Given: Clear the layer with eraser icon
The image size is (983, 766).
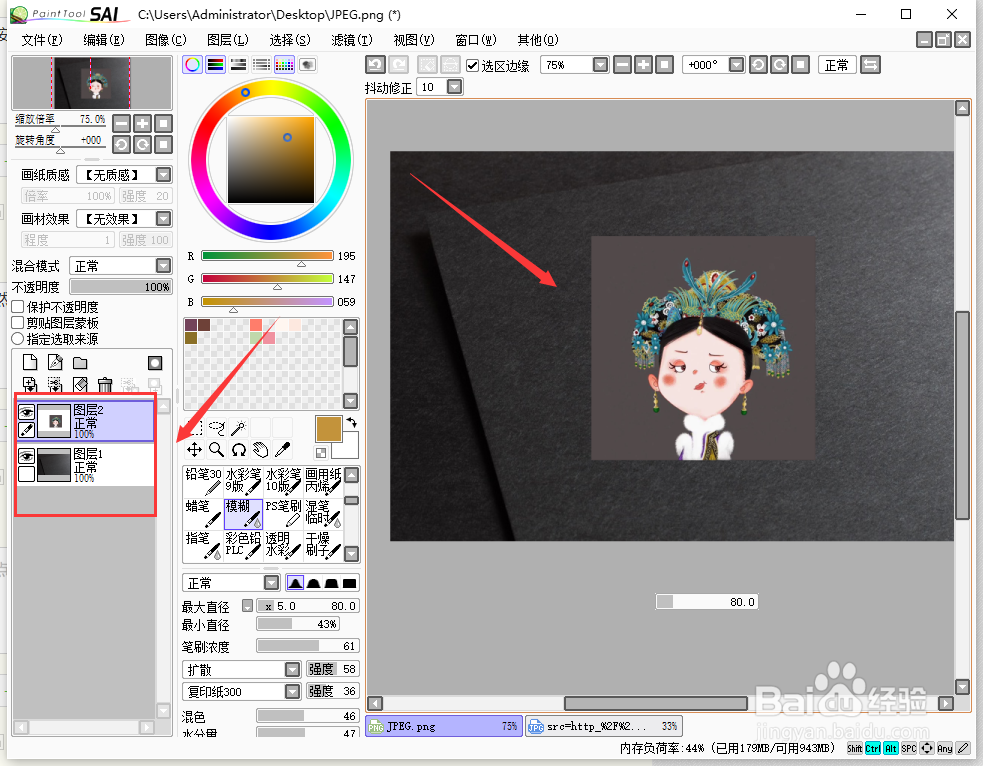Looking at the screenshot, I should pos(80,384).
